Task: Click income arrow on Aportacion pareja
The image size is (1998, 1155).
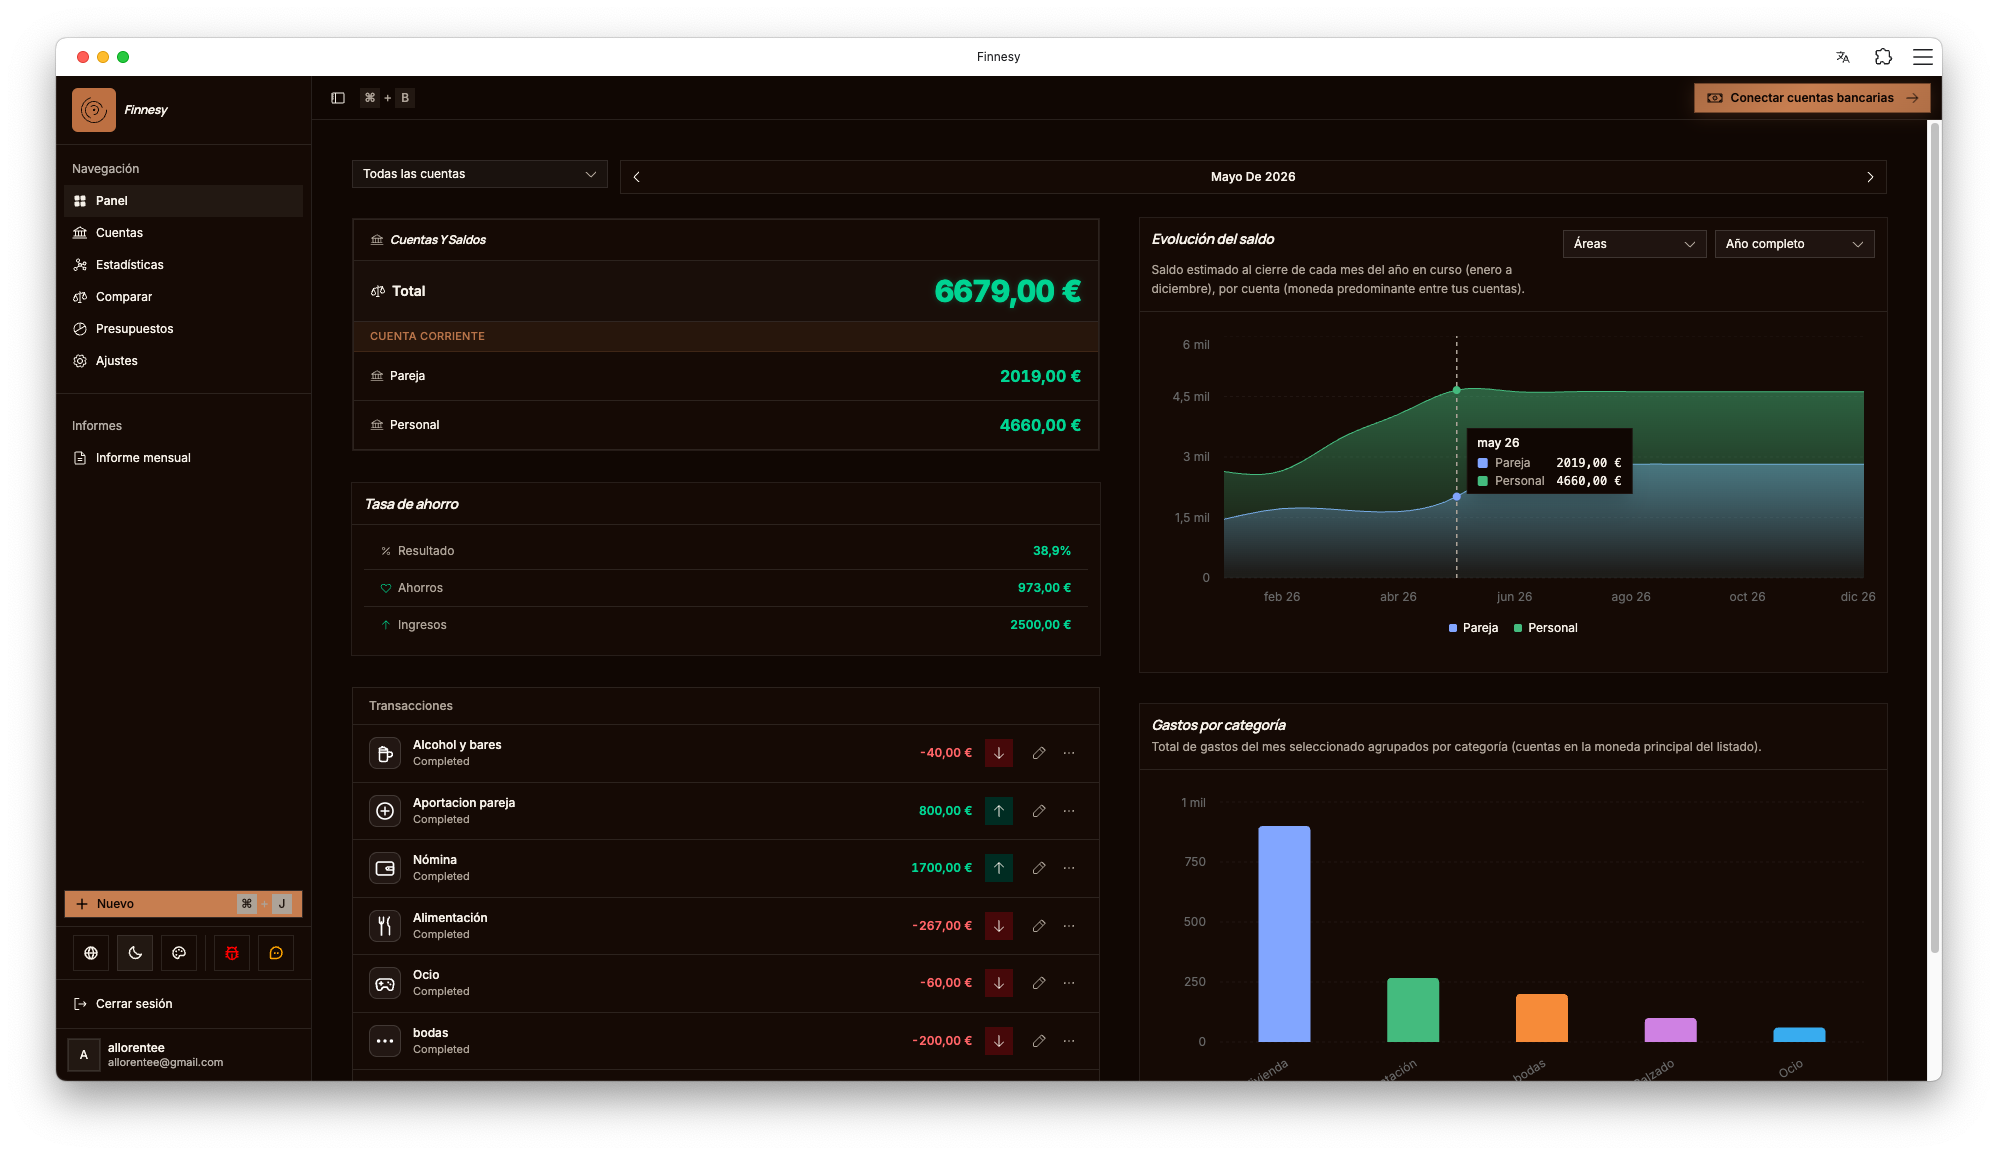Action: 999,811
